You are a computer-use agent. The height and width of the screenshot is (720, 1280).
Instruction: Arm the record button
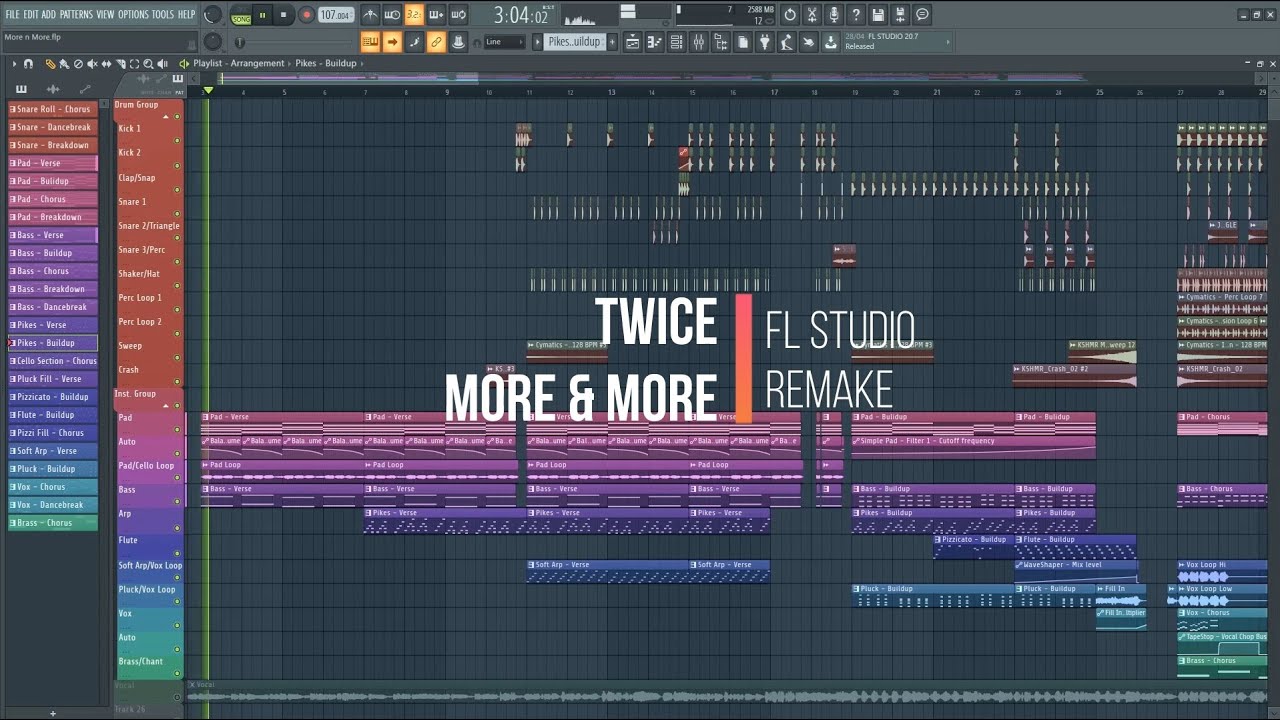[x=306, y=15]
